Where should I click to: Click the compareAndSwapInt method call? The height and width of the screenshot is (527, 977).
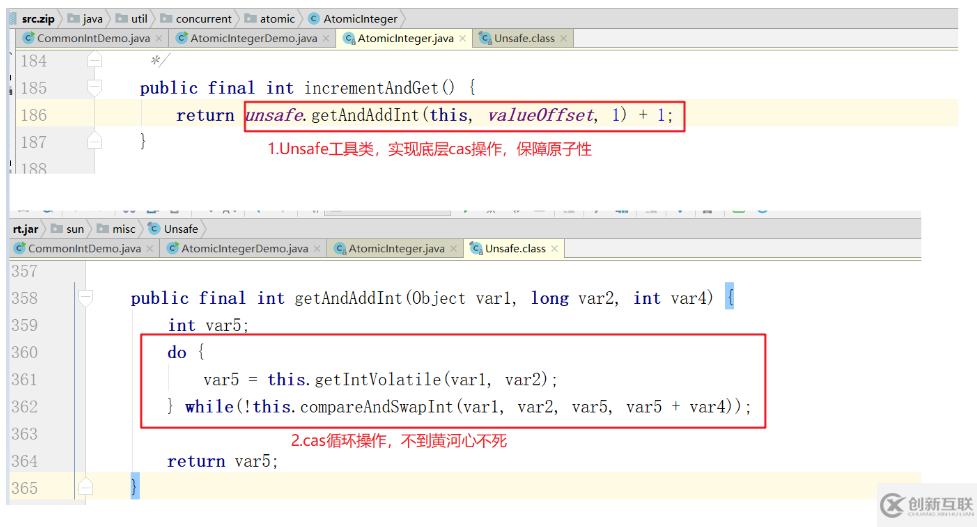point(377,407)
